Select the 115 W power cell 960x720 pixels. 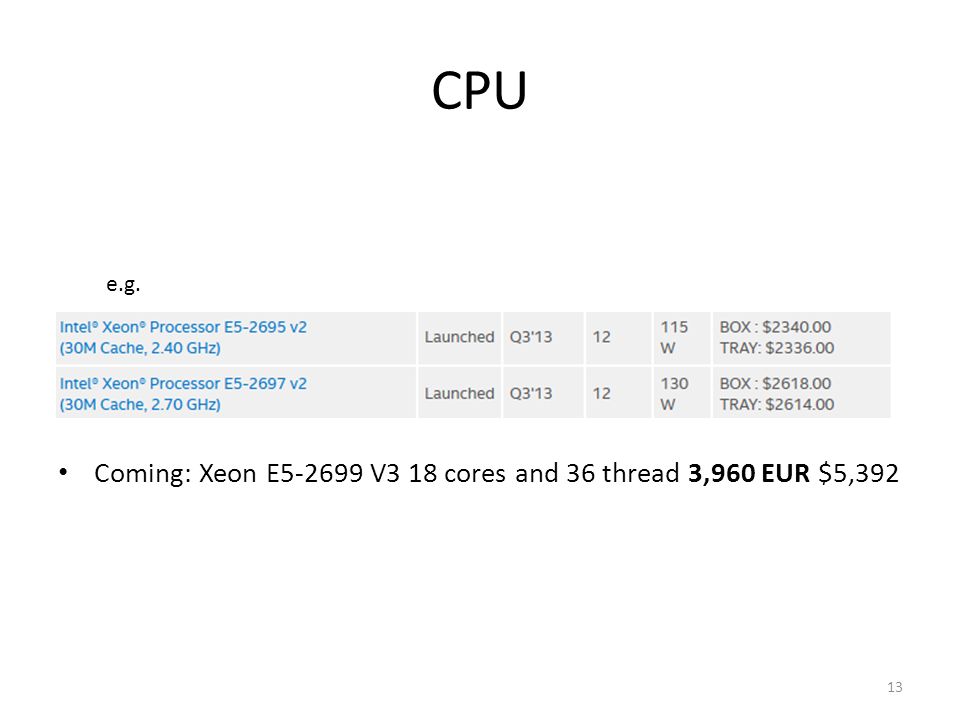[x=674, y=337]
